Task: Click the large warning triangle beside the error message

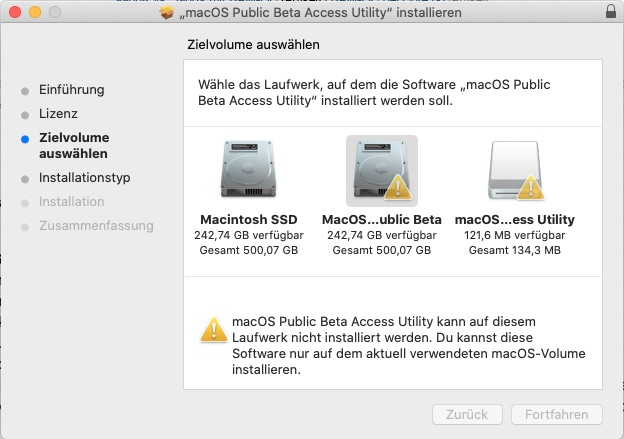Action: tap(214, 330)
